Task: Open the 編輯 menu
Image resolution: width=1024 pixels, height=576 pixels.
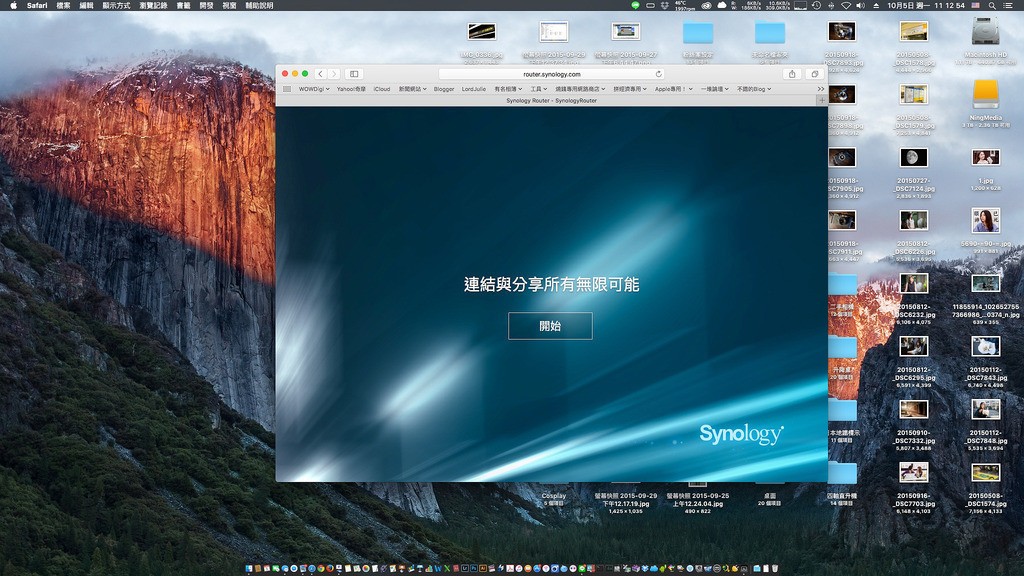Action: (86, 5)
